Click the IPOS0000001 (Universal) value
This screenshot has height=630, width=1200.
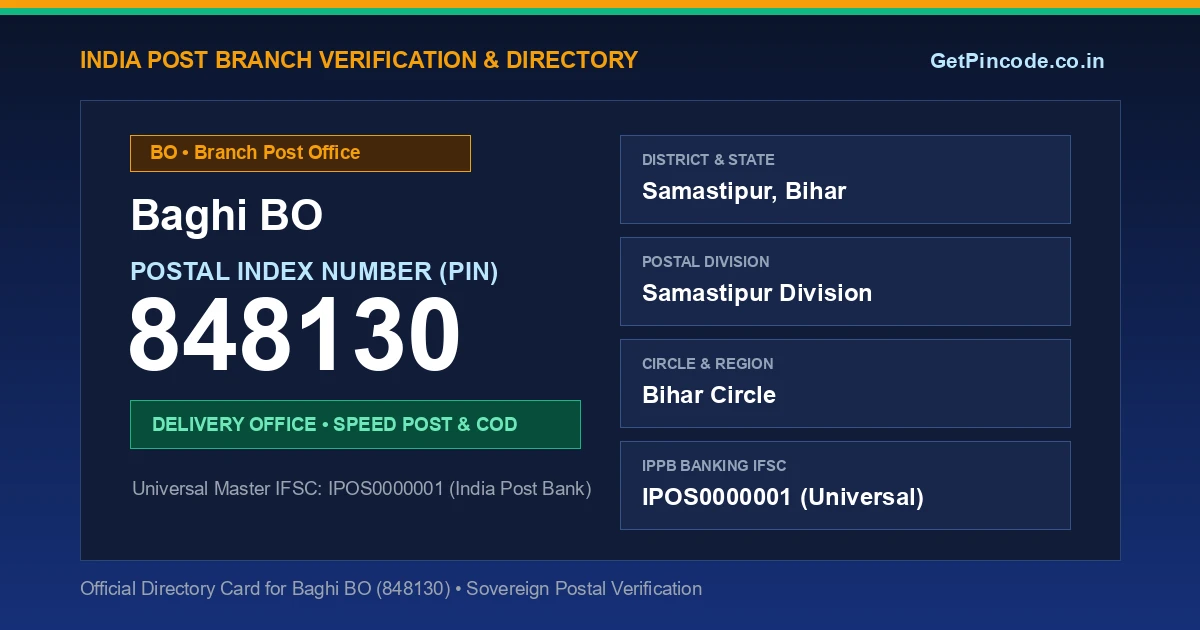click(x=783, y=497)
